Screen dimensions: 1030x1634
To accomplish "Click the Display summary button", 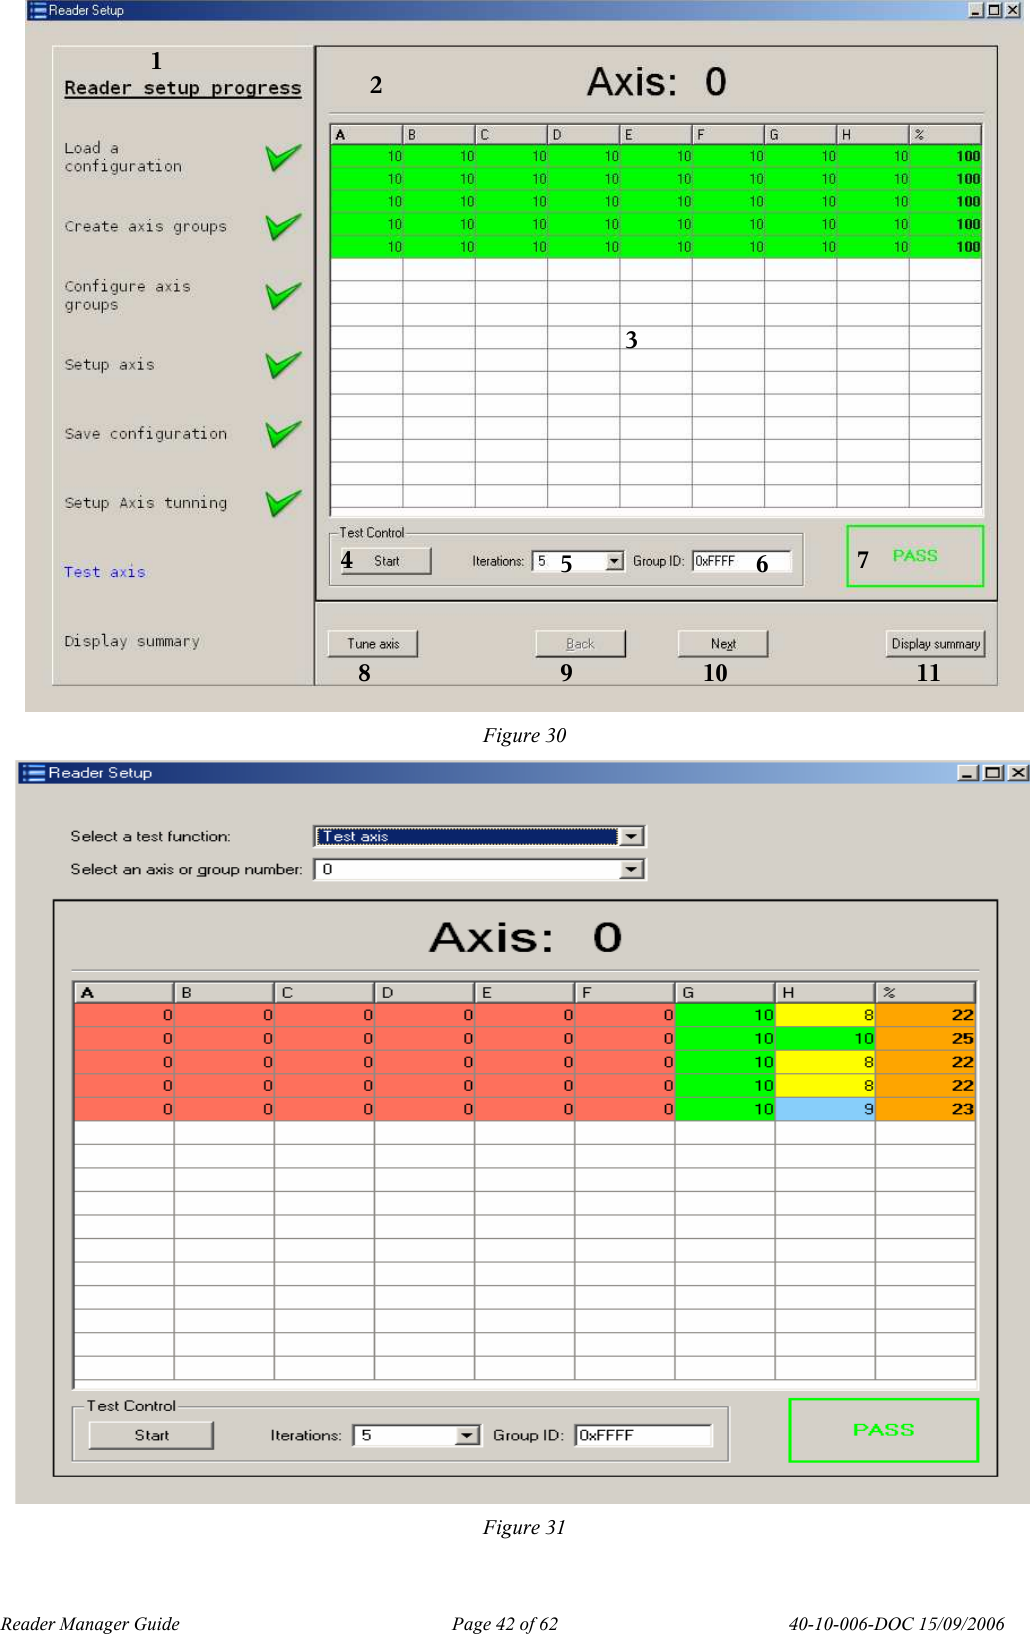I will [935, 644].
